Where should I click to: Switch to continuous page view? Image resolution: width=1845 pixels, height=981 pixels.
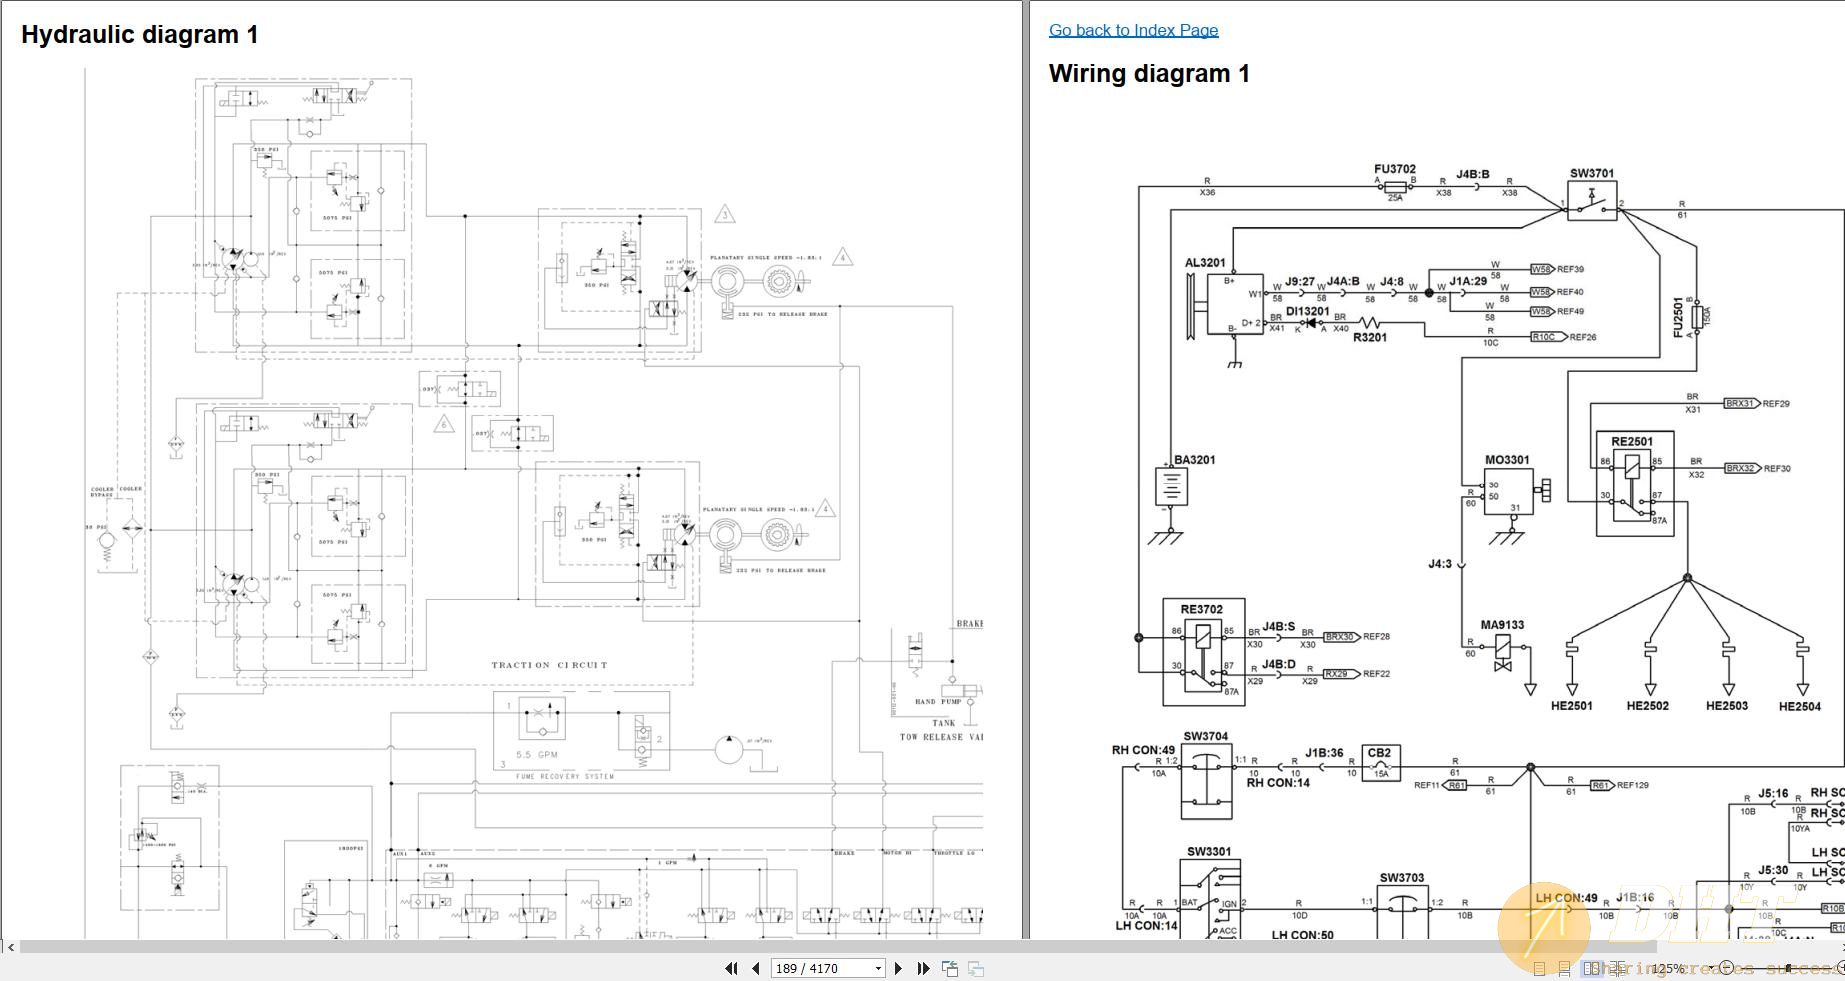(1564, 968)
